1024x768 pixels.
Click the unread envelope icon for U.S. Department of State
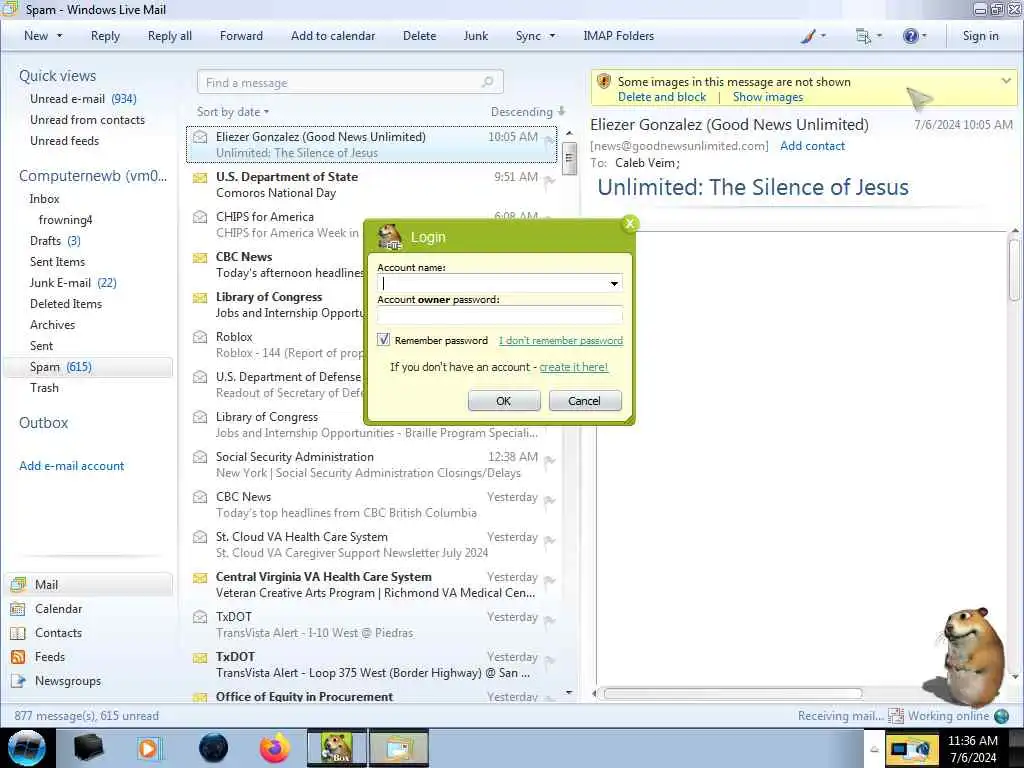click(x=200, y=177)
